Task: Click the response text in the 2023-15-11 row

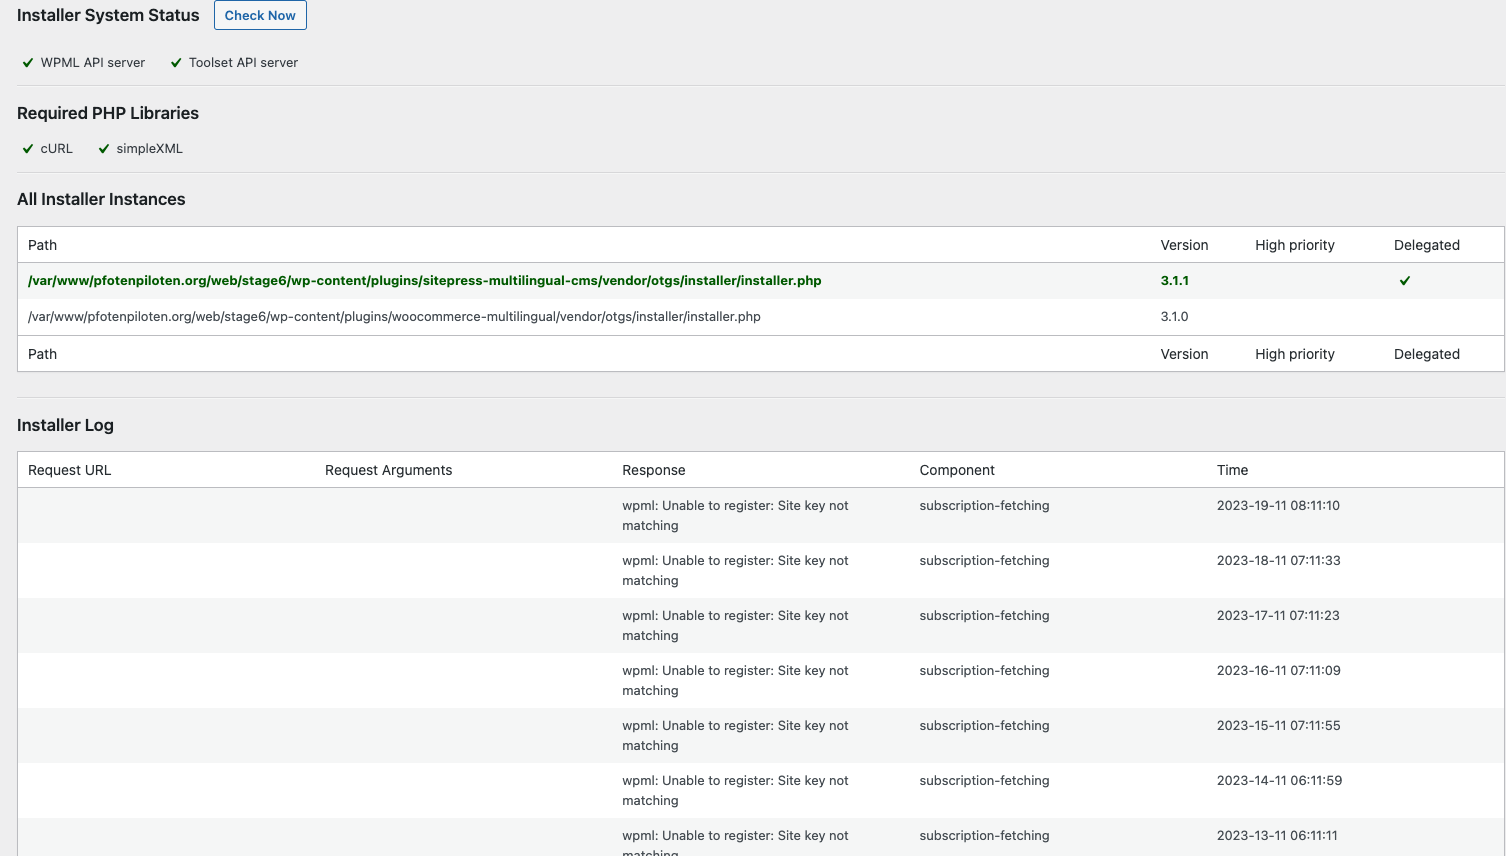Action: tap(735, 736)
